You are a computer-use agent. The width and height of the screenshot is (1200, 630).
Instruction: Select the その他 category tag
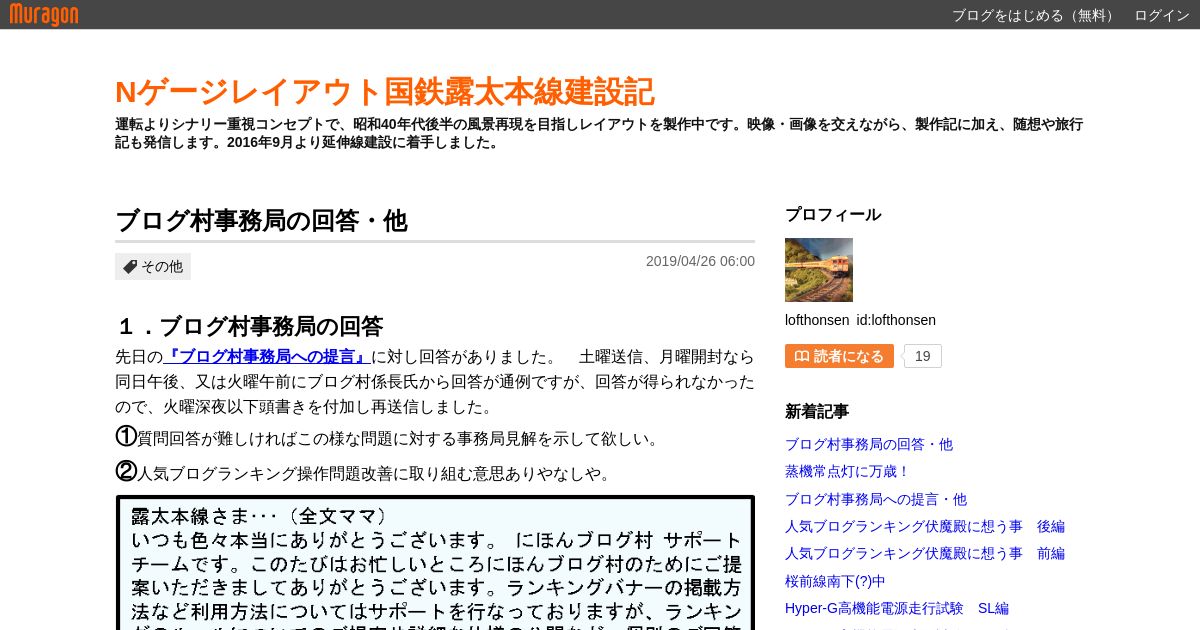153,267
